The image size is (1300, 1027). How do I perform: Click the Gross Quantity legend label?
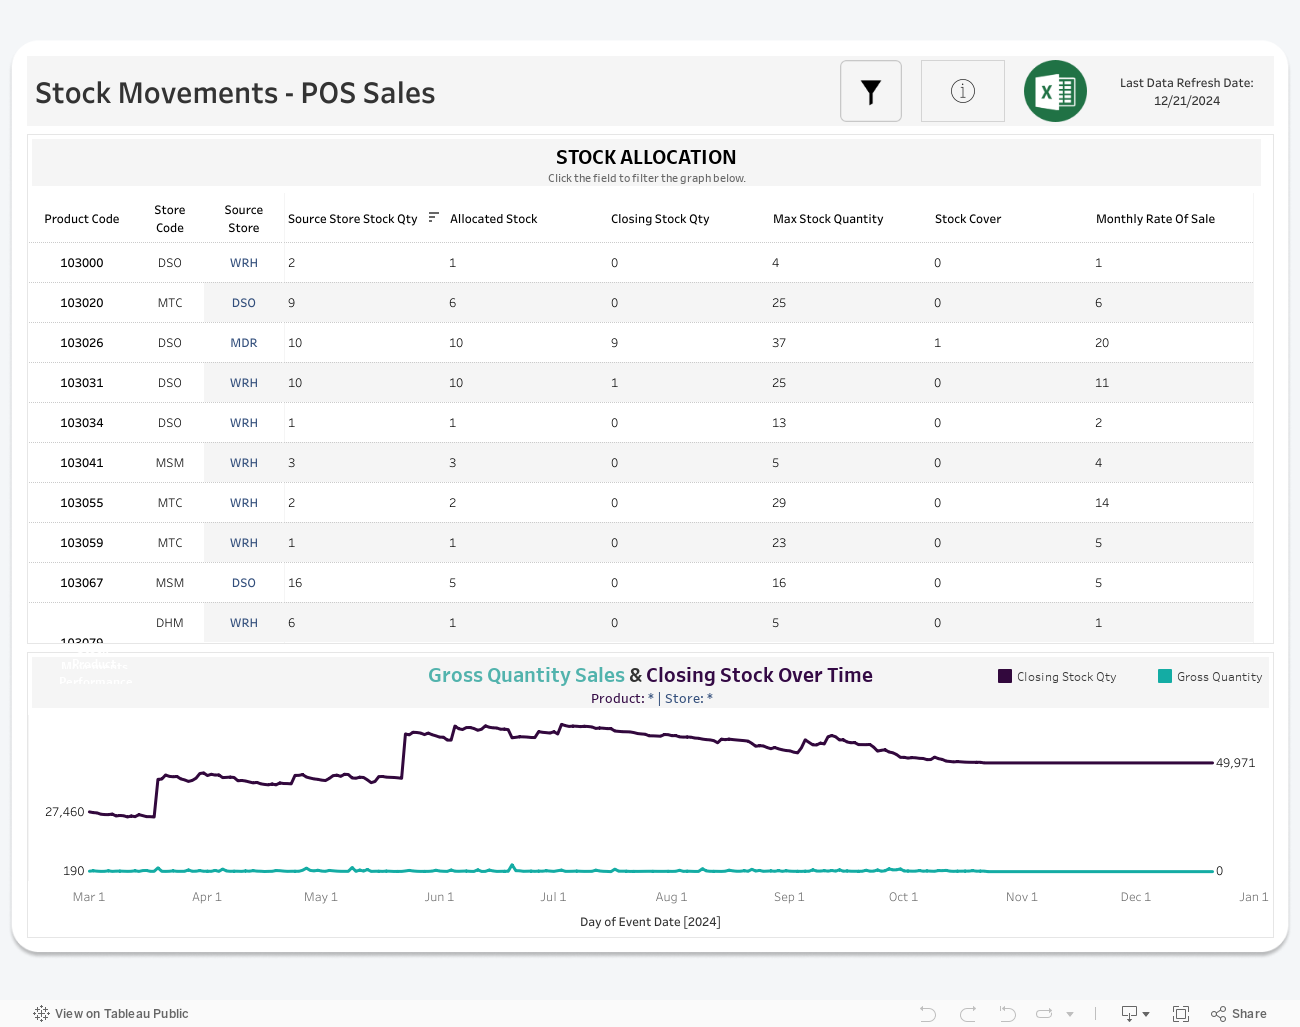(1219, 677)
